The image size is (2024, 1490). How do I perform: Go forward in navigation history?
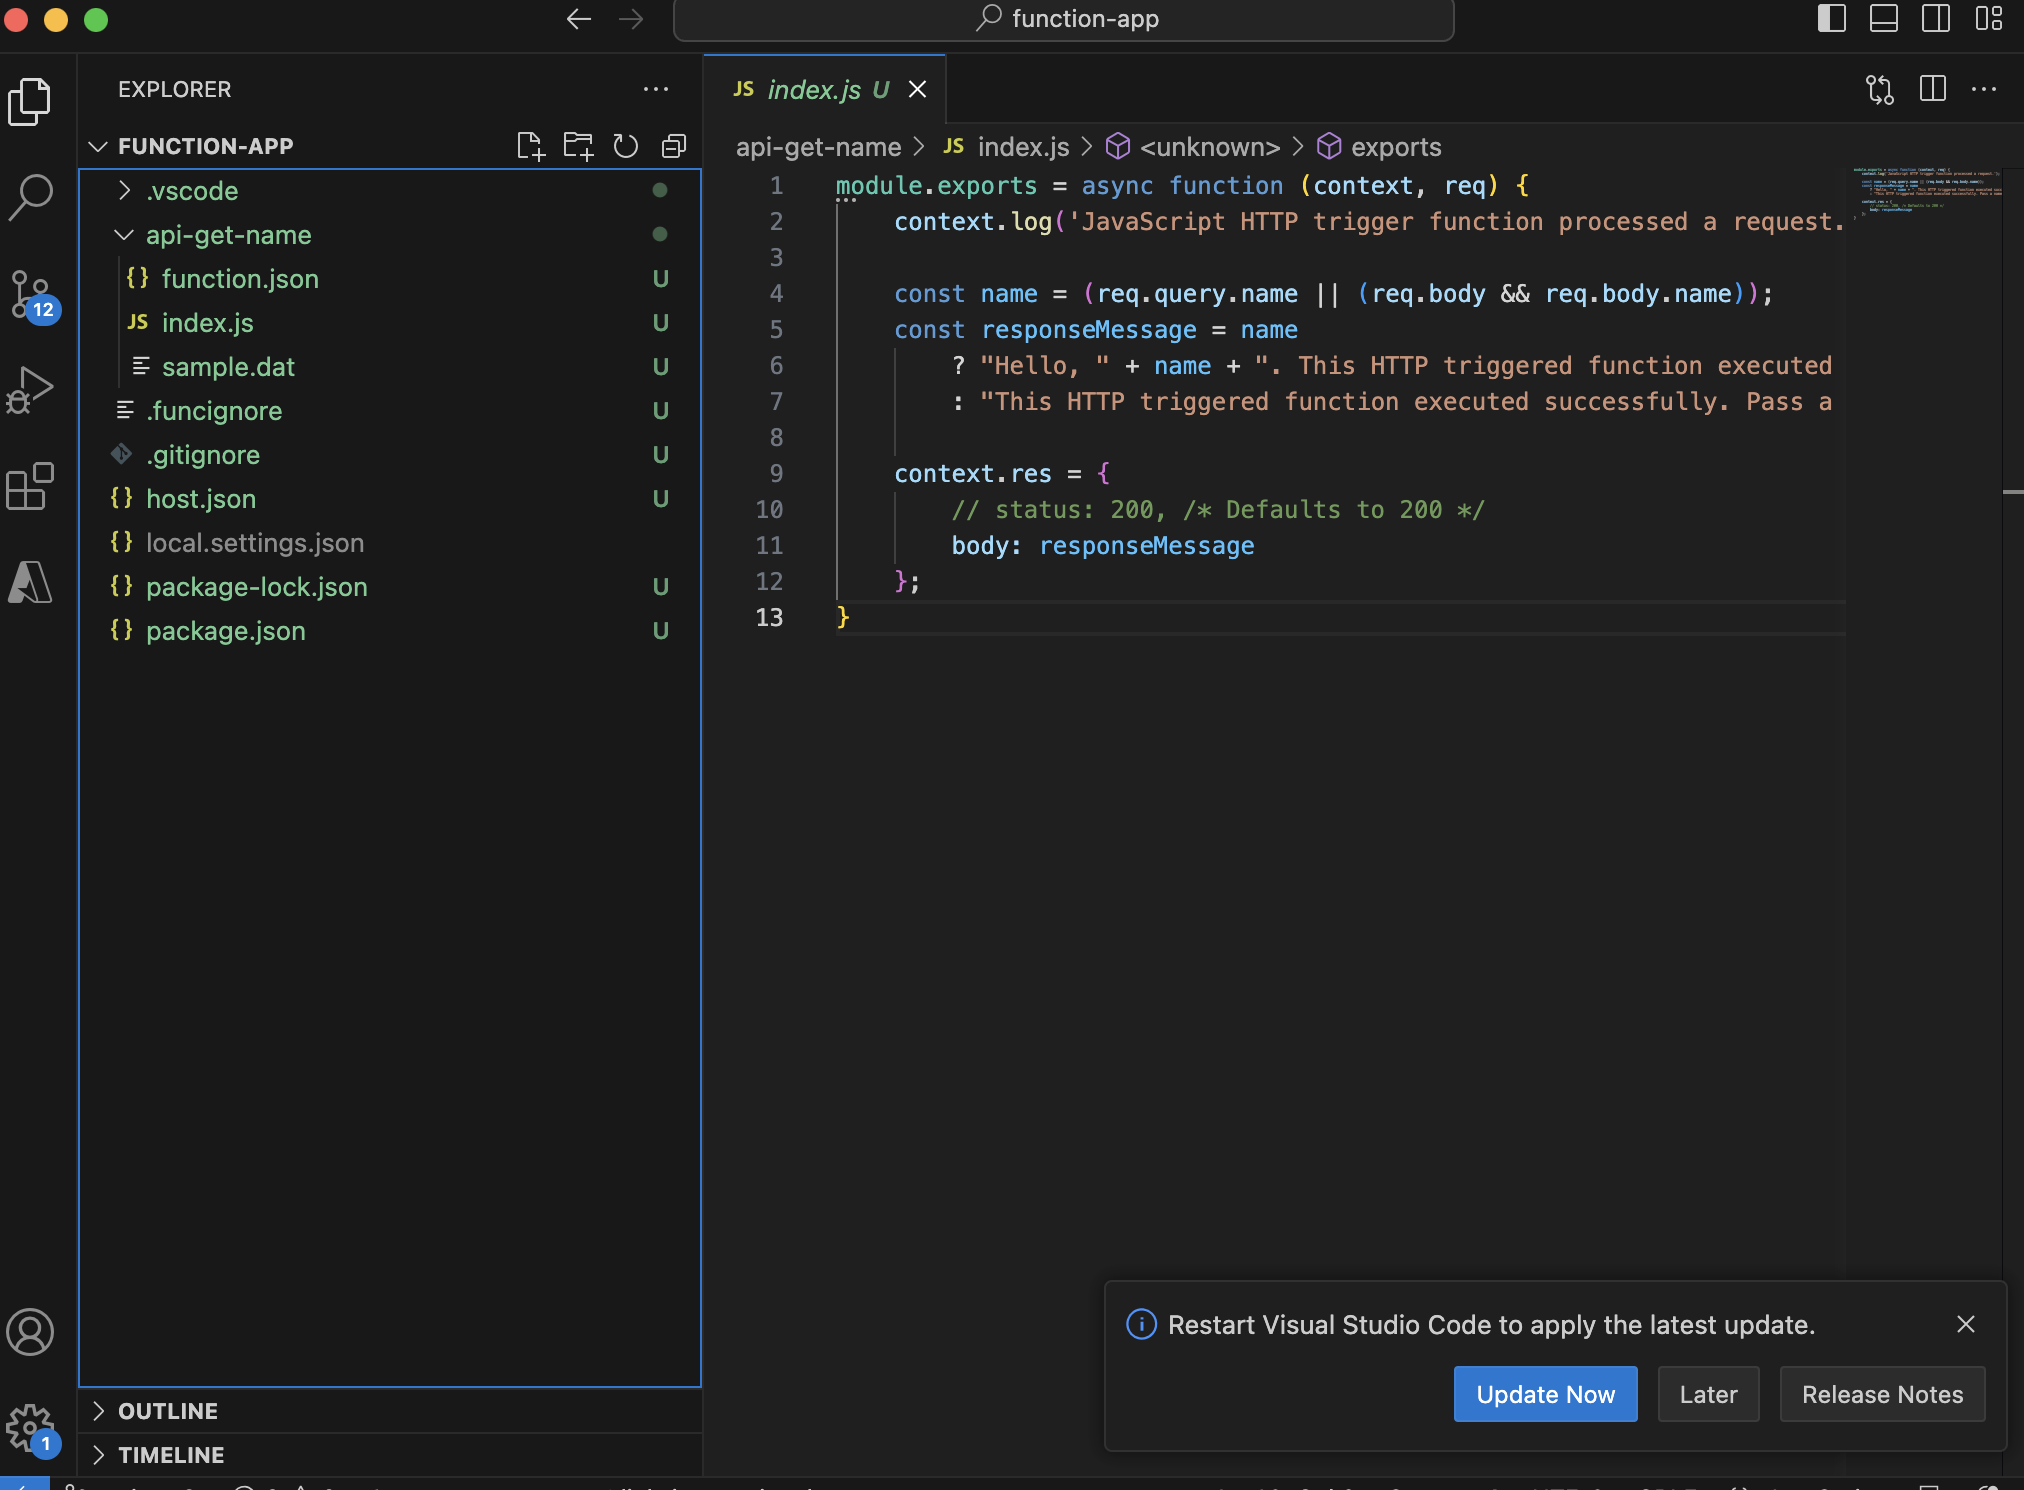(630, 19)
